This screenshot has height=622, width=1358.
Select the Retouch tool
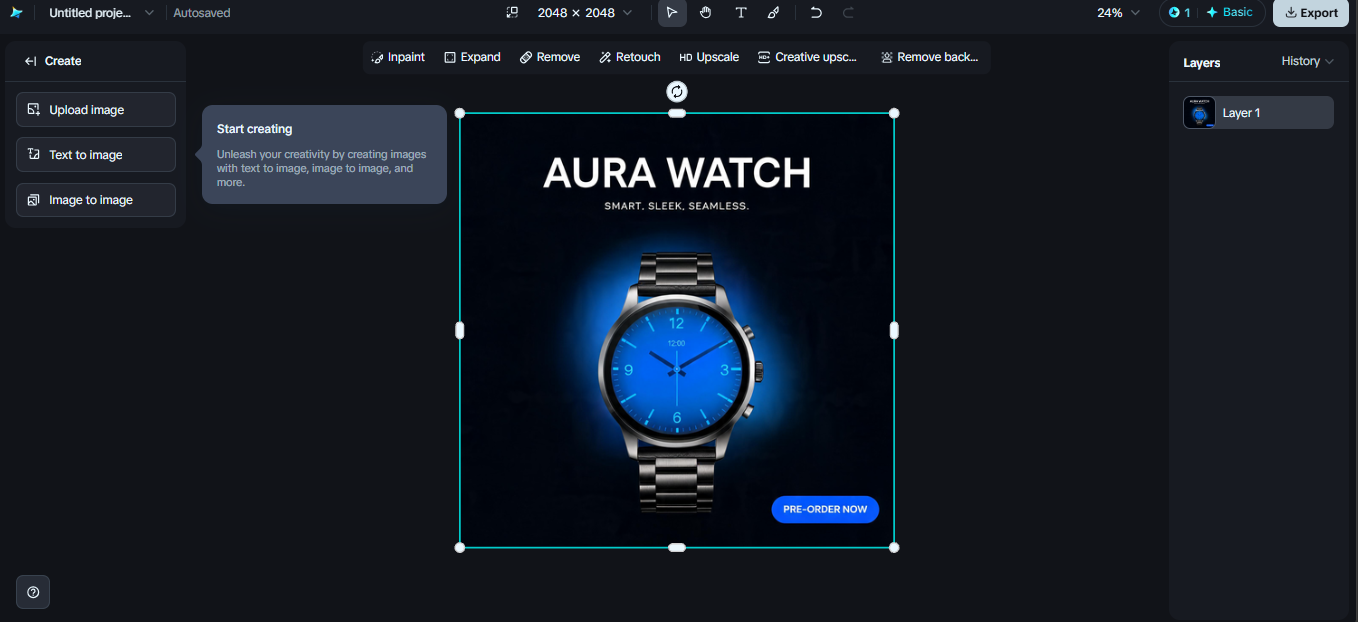630,57
